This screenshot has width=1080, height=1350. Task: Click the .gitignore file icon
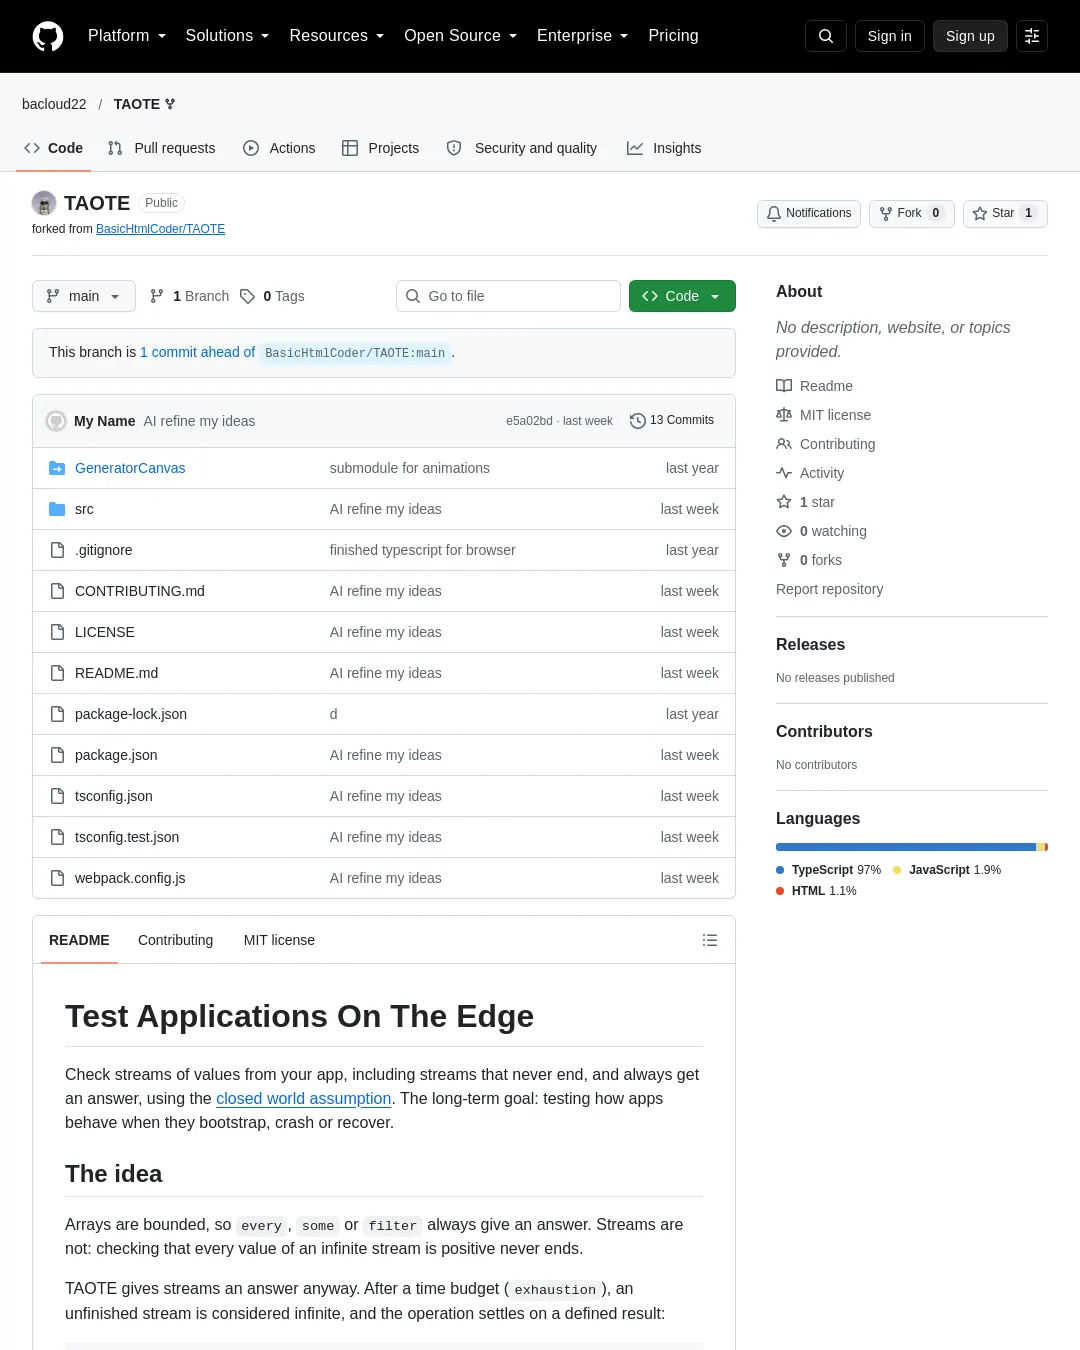pos(57,550)
